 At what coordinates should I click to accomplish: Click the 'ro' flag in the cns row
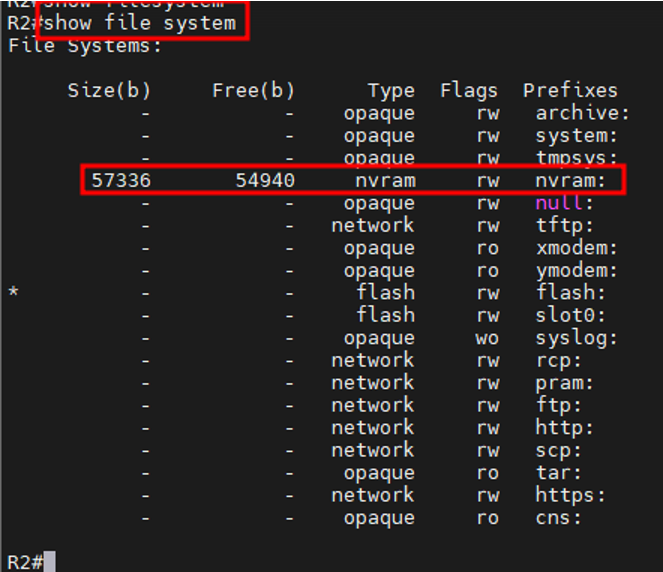(488, 518)
